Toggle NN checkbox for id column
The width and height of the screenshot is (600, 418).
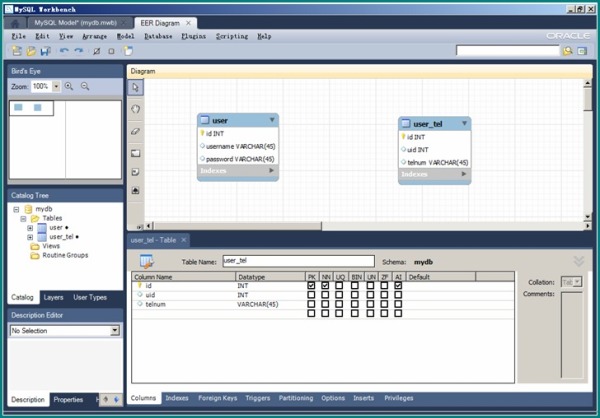point(325,286)
